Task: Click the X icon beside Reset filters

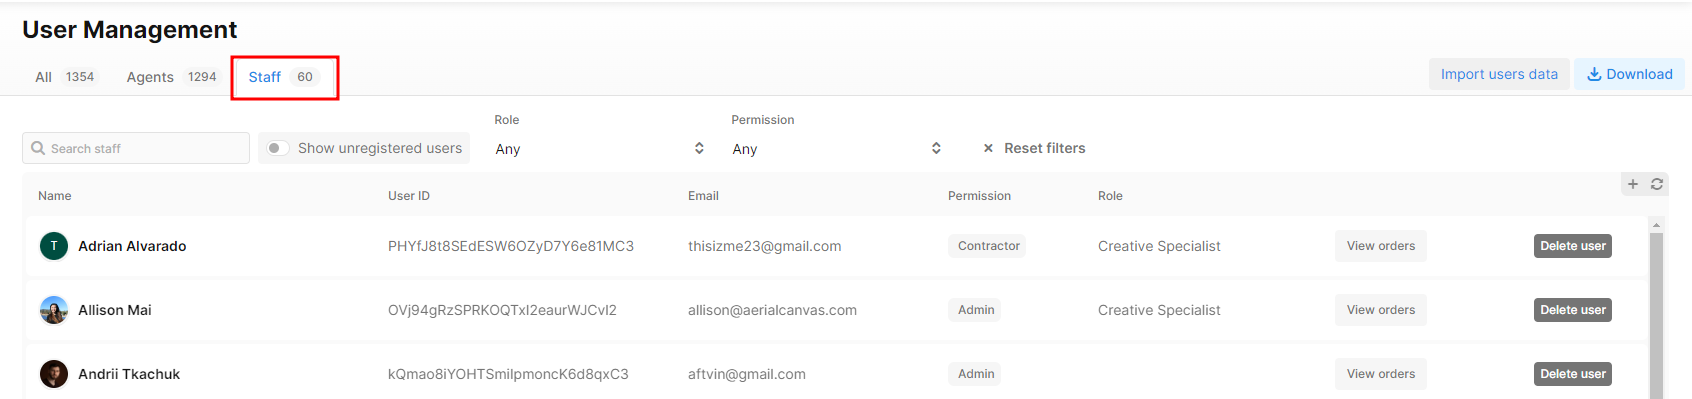Action: pos(988,148)
